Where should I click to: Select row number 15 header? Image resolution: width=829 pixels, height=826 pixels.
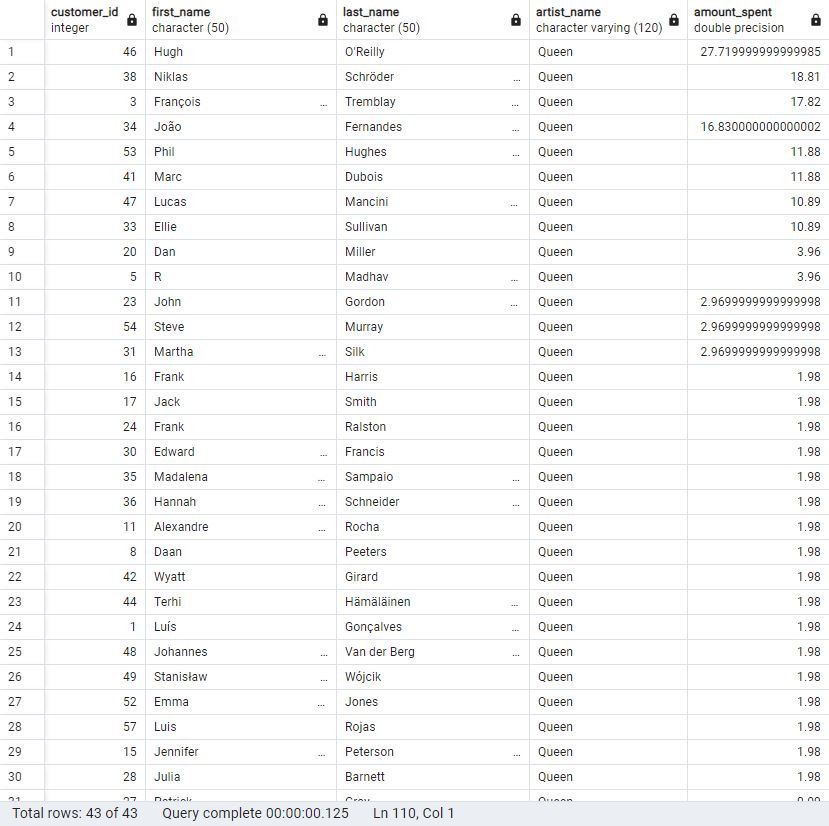coord(22,402)
